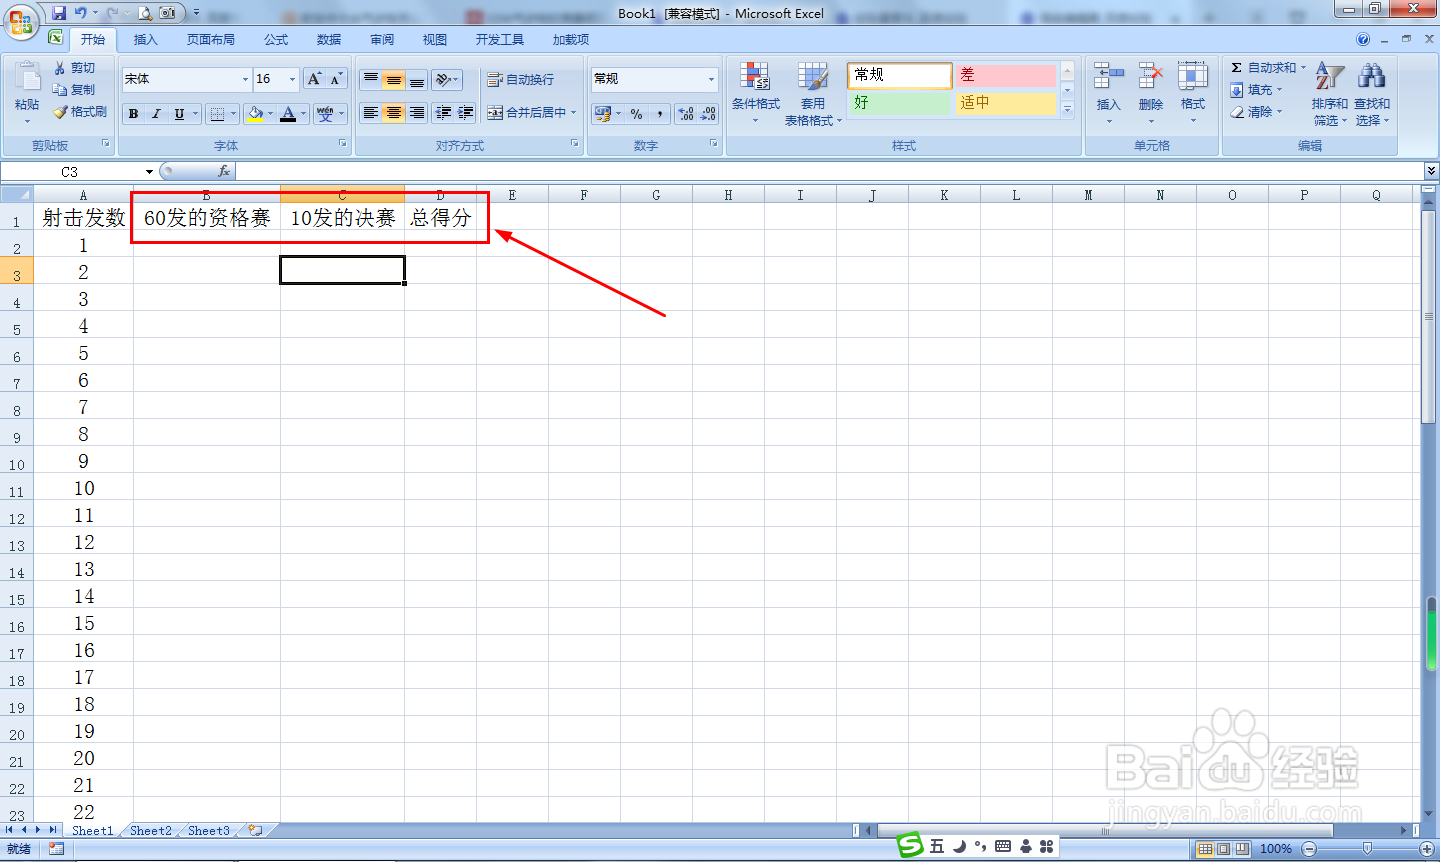Switch to the 页面布局 ribbon tab
Viewport: 1440px width, 862px height.
pyautogui.click(x=211, y=40)
